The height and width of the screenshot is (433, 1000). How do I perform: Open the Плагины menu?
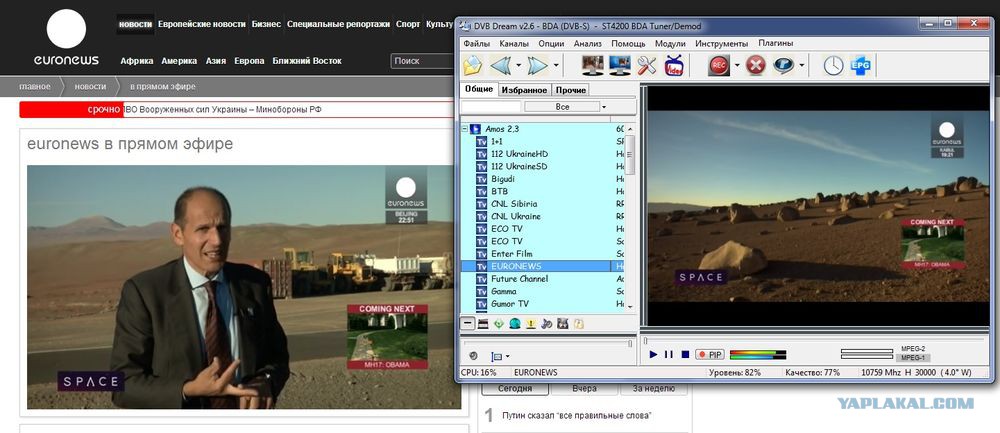(x=776, y=43)
